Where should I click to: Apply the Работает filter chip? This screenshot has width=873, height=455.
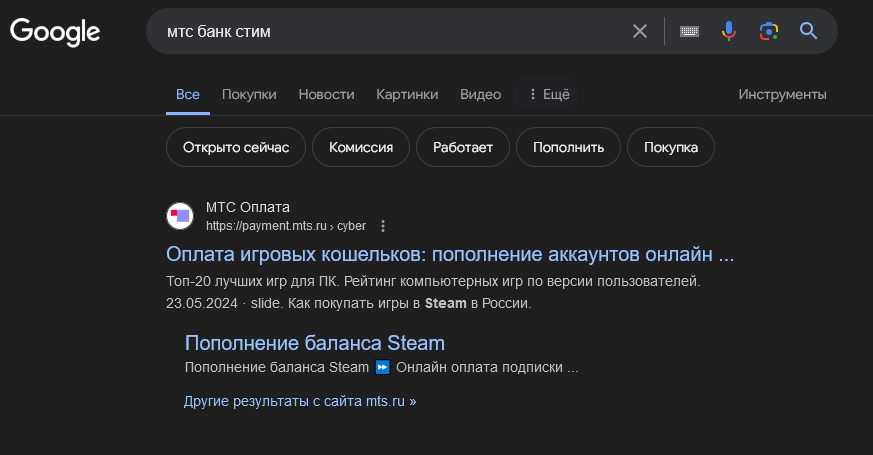click(x=463, y=147)
